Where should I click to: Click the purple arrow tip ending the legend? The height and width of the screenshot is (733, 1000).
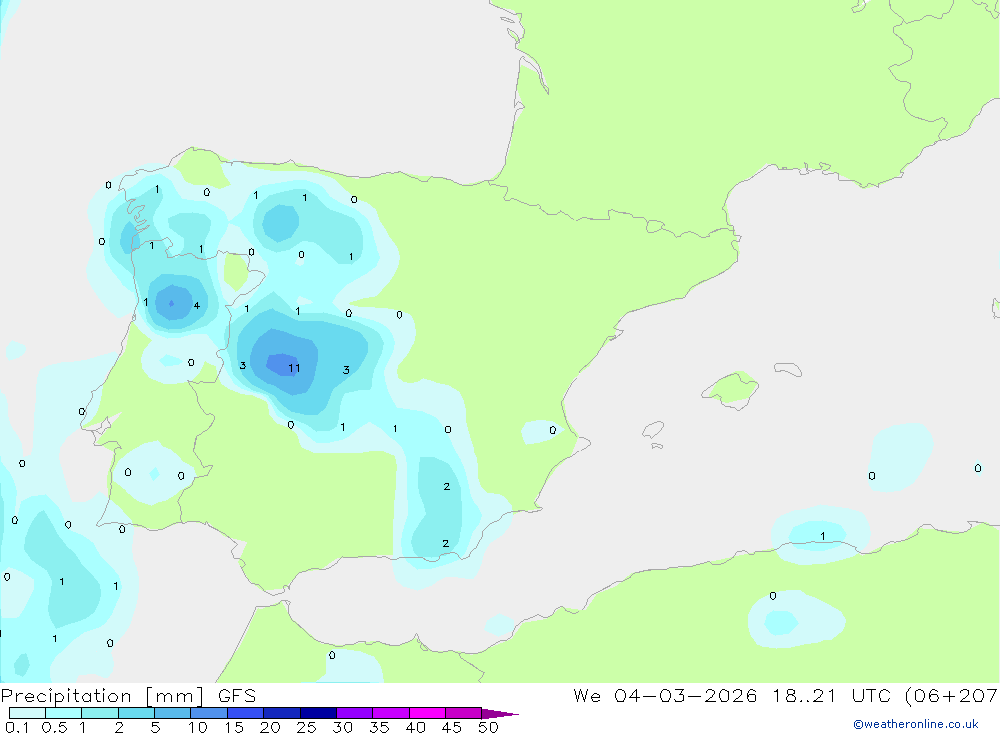pos(500,714)
